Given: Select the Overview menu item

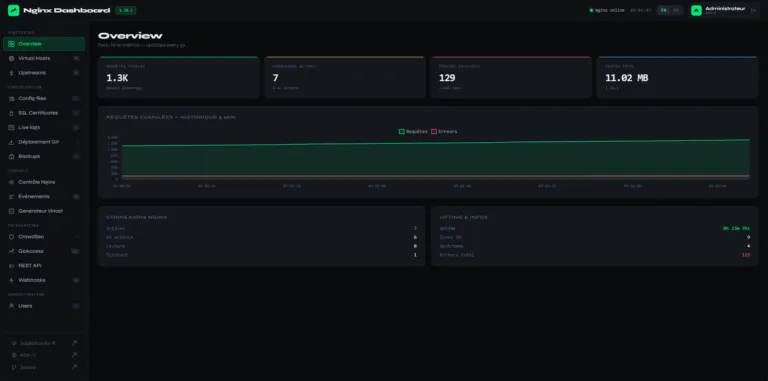Looking at the screenshot, I should point(44,44).
